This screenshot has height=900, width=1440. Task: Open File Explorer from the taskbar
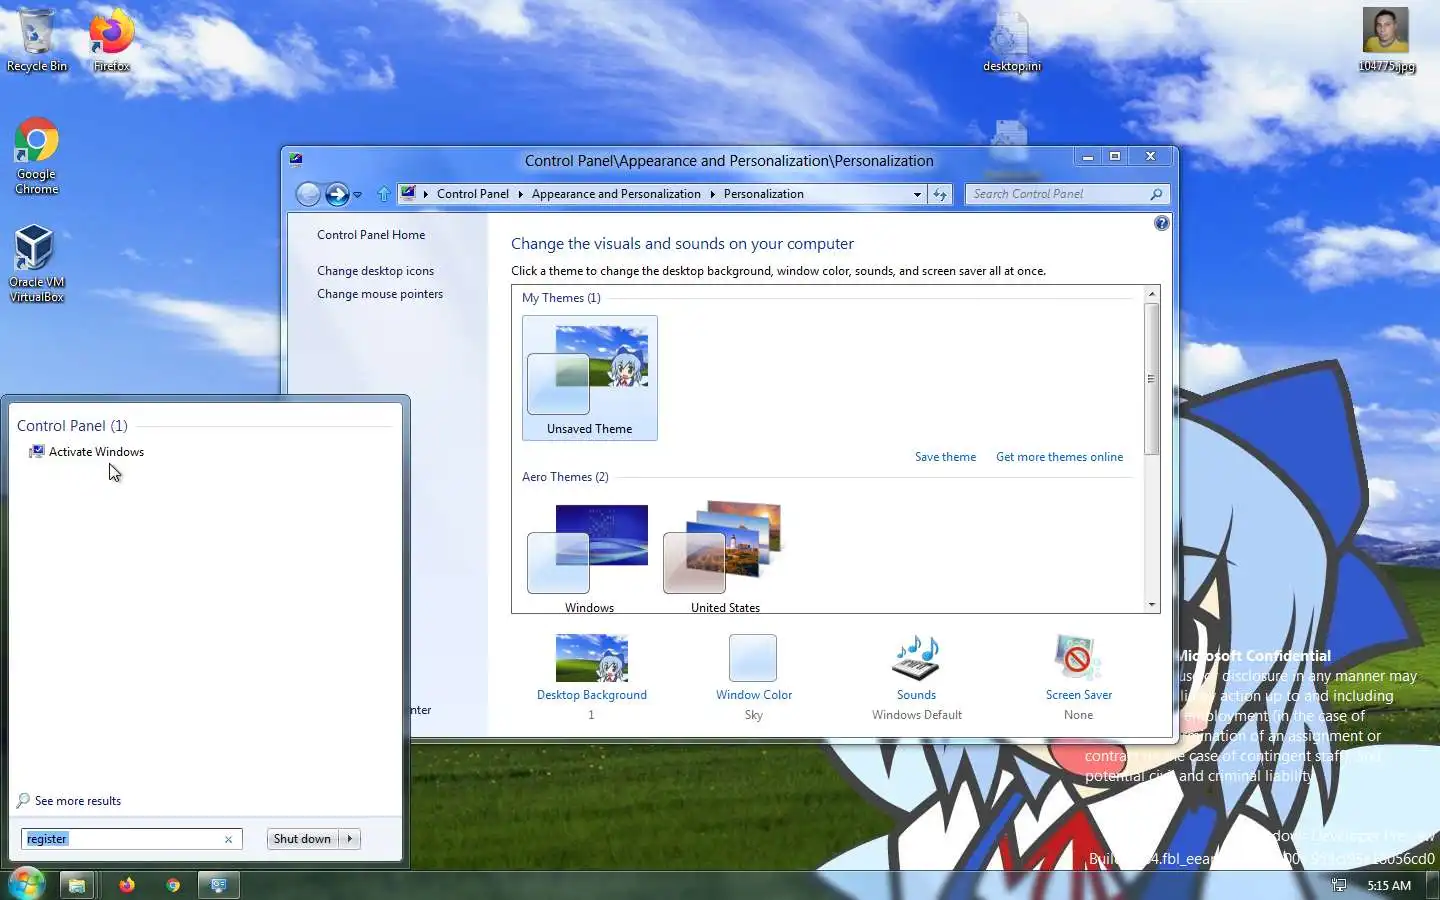coord(76,885)
